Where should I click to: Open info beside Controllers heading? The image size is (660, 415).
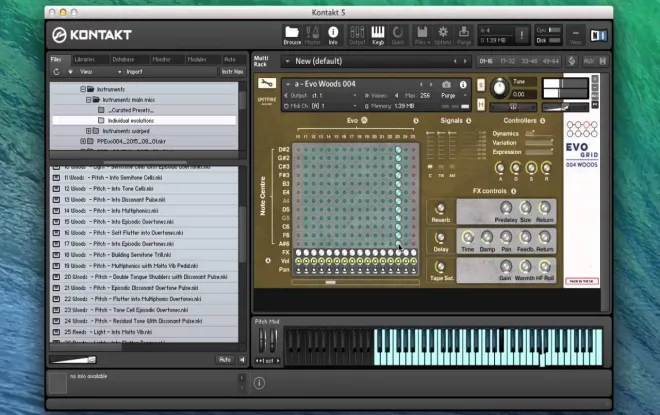[x=543, y=121]
